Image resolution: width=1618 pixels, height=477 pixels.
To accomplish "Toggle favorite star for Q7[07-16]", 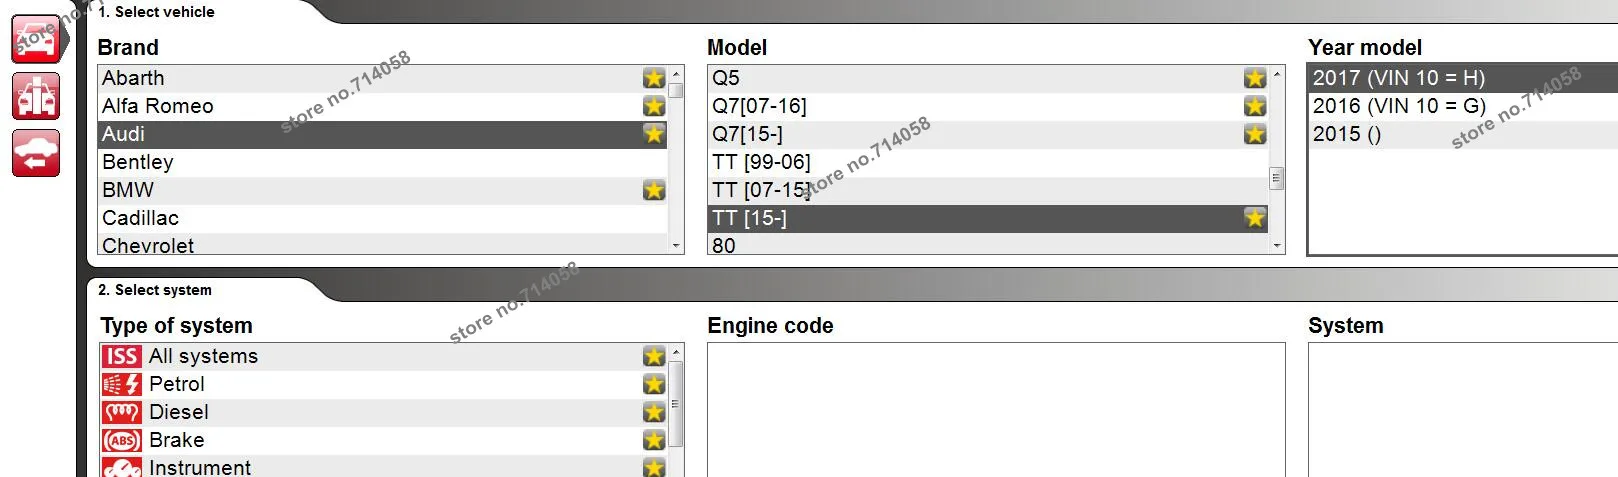I will (x=1255, y=106).
